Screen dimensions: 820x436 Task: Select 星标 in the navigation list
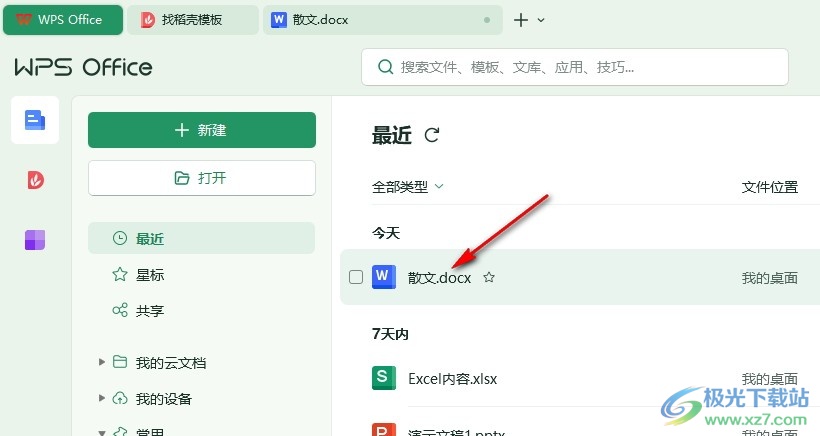(201, 274)
